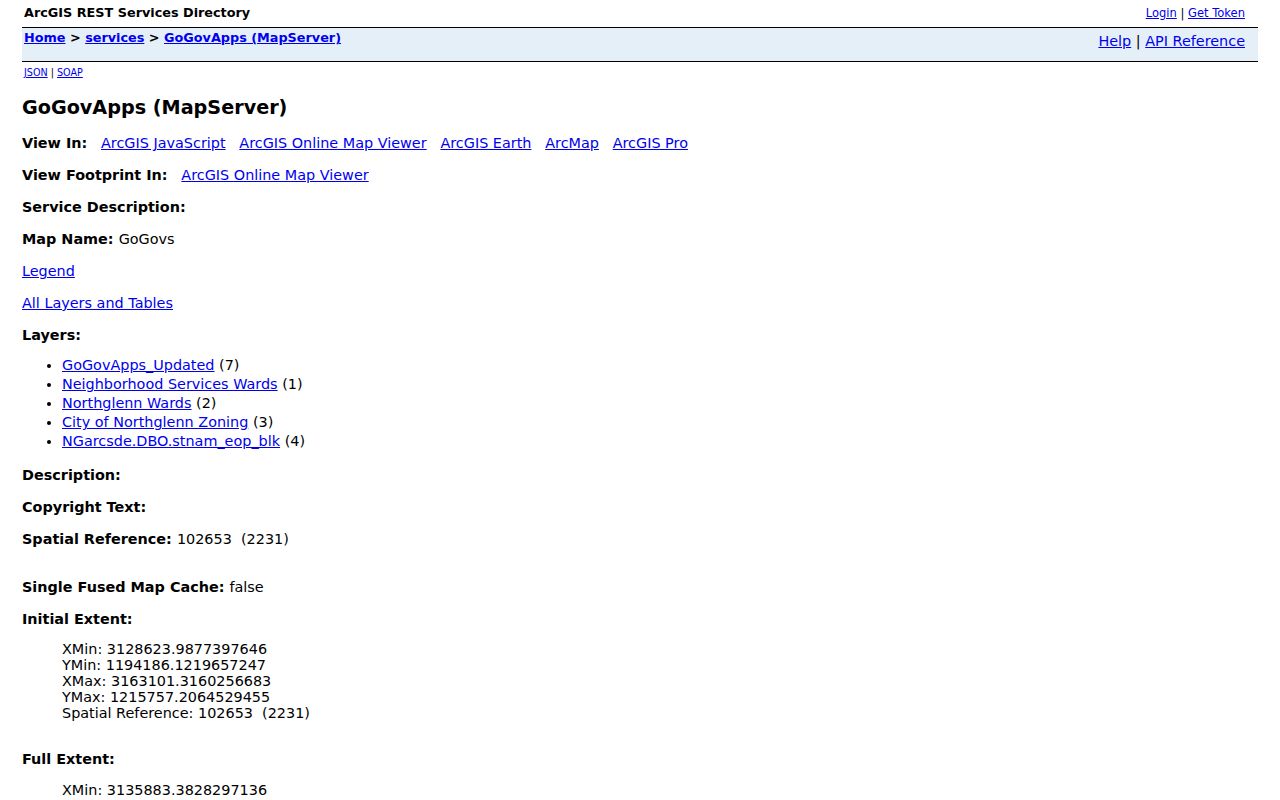Open ArcGIS Online Map Viewer in View In row
The width and height of the screenshot is (1280, 800).
click(333, 143)
